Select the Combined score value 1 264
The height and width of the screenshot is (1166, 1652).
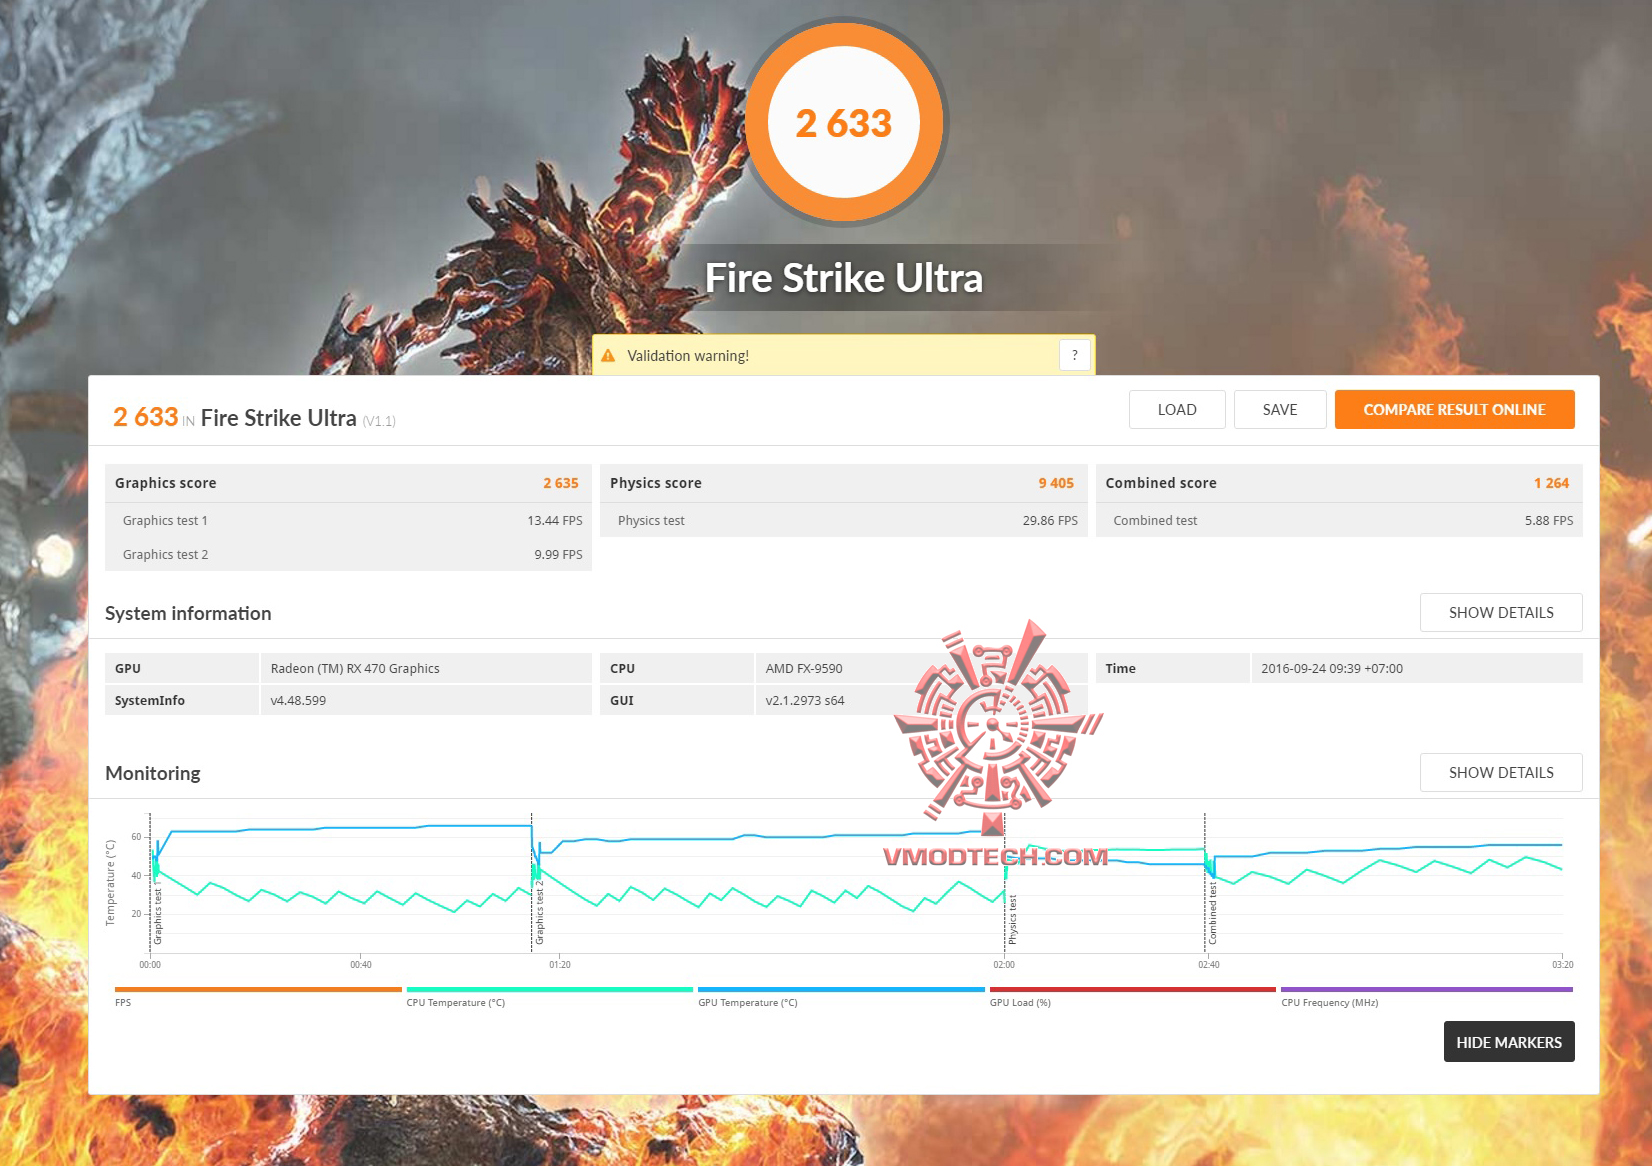pos(1552,483)
